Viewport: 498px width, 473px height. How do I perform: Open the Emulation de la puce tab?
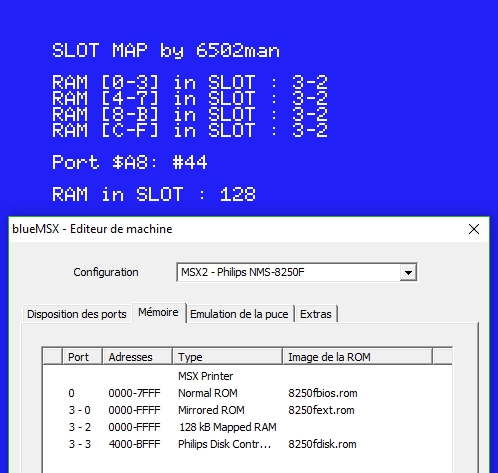point(239,314)
